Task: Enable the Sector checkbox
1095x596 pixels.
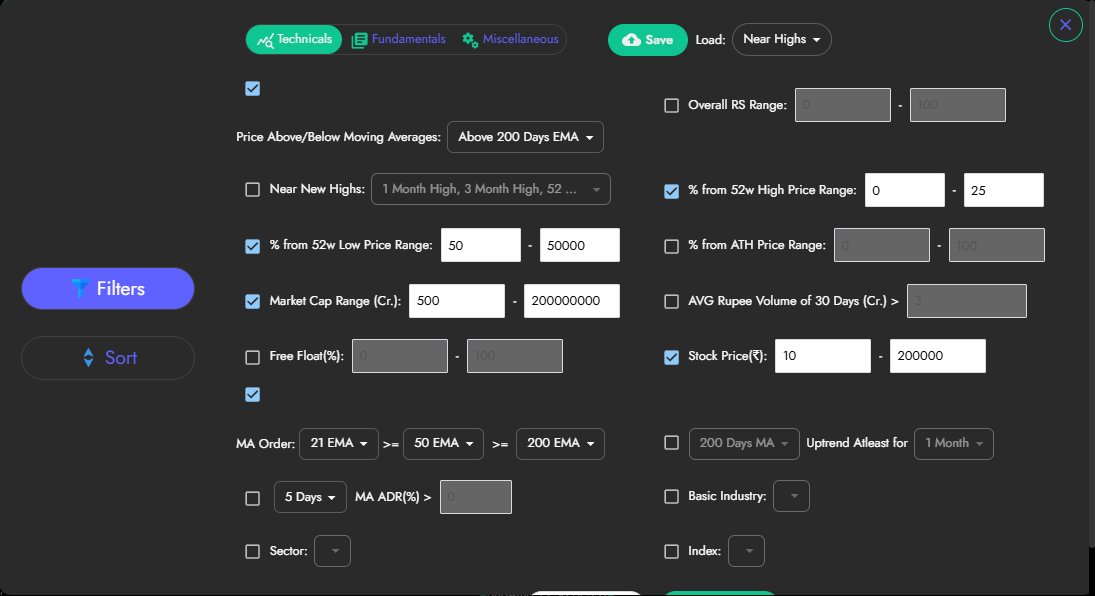Action: click(253, 552)
